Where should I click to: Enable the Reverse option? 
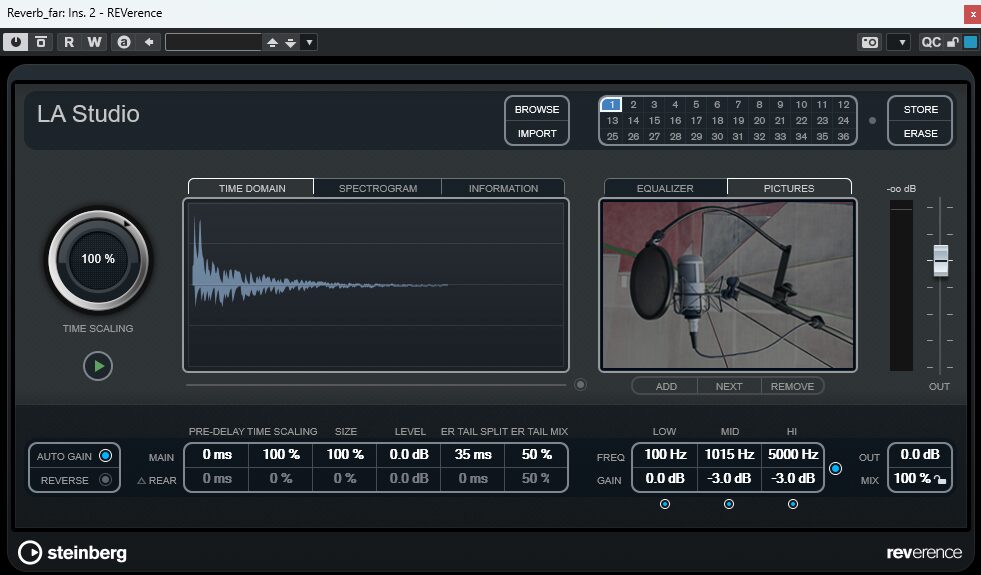(x=105, y=480)
